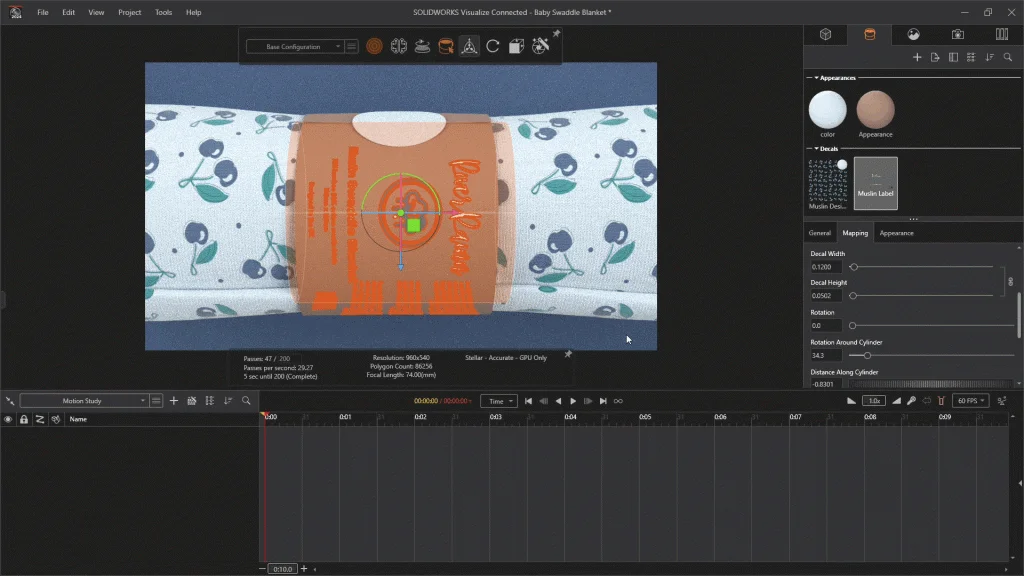Select the Muslin Label decal thumbnail
The width and height of the screenshot is (1024, 576).
[875, 182]
